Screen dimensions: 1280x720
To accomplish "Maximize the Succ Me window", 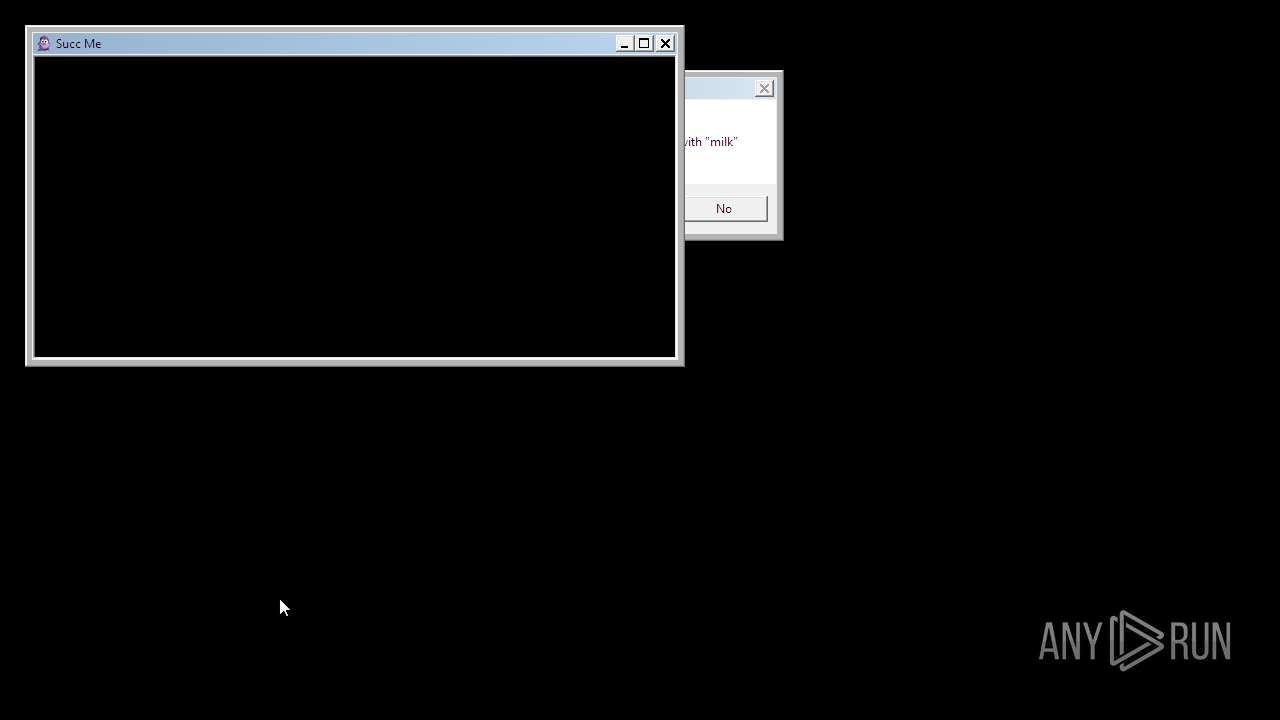I will [x=644, y=43].
